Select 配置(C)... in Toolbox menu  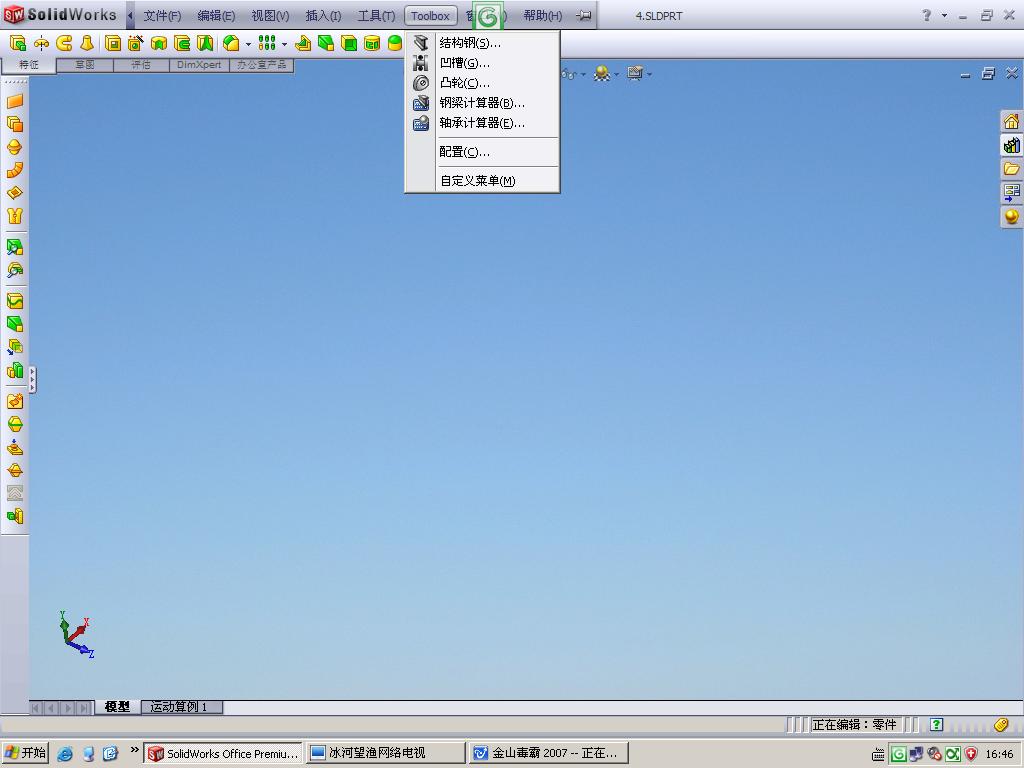pos(483,152)
